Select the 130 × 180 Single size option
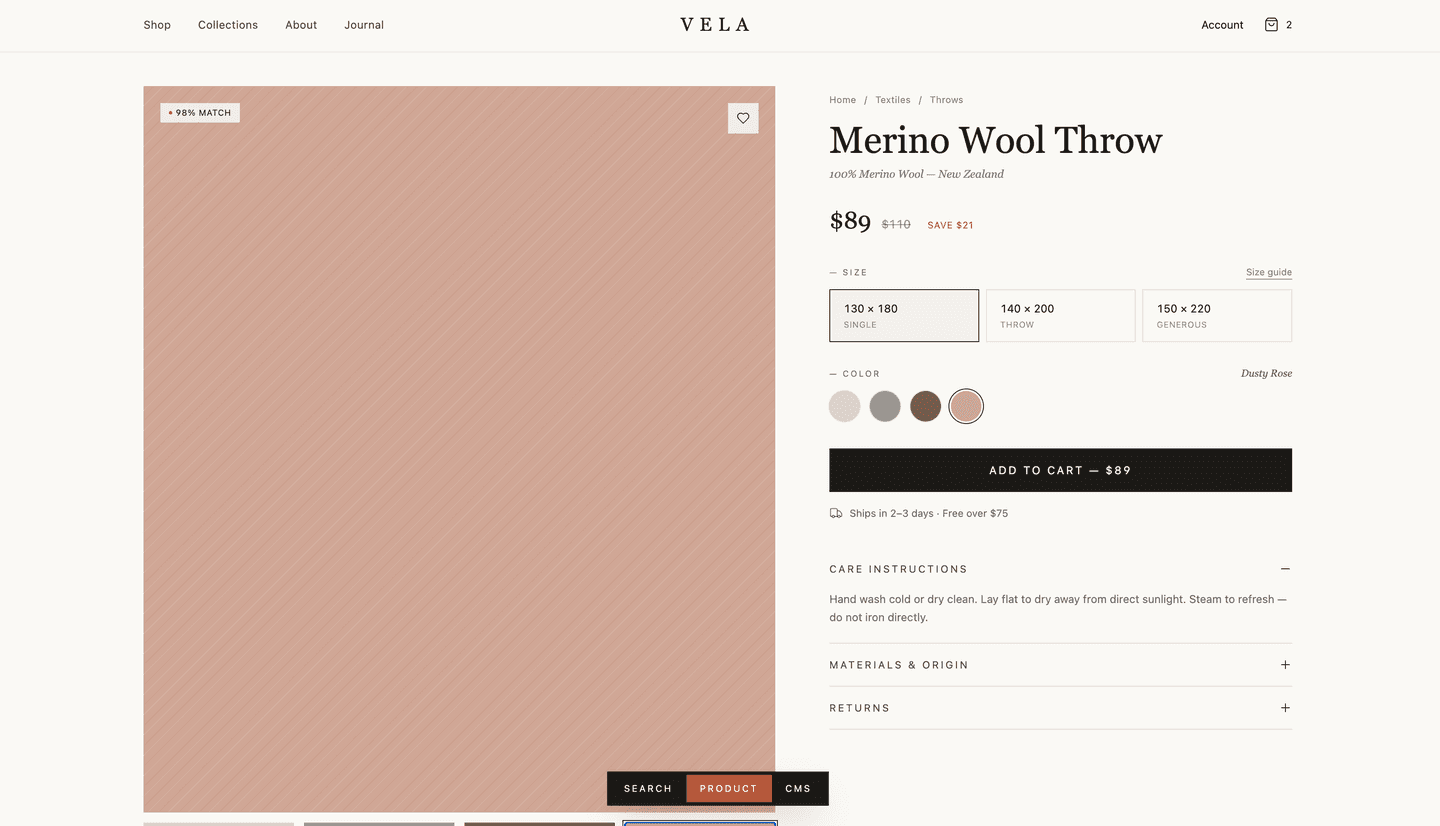This screenshot has height=826, width=1440. tap(903, 315)
